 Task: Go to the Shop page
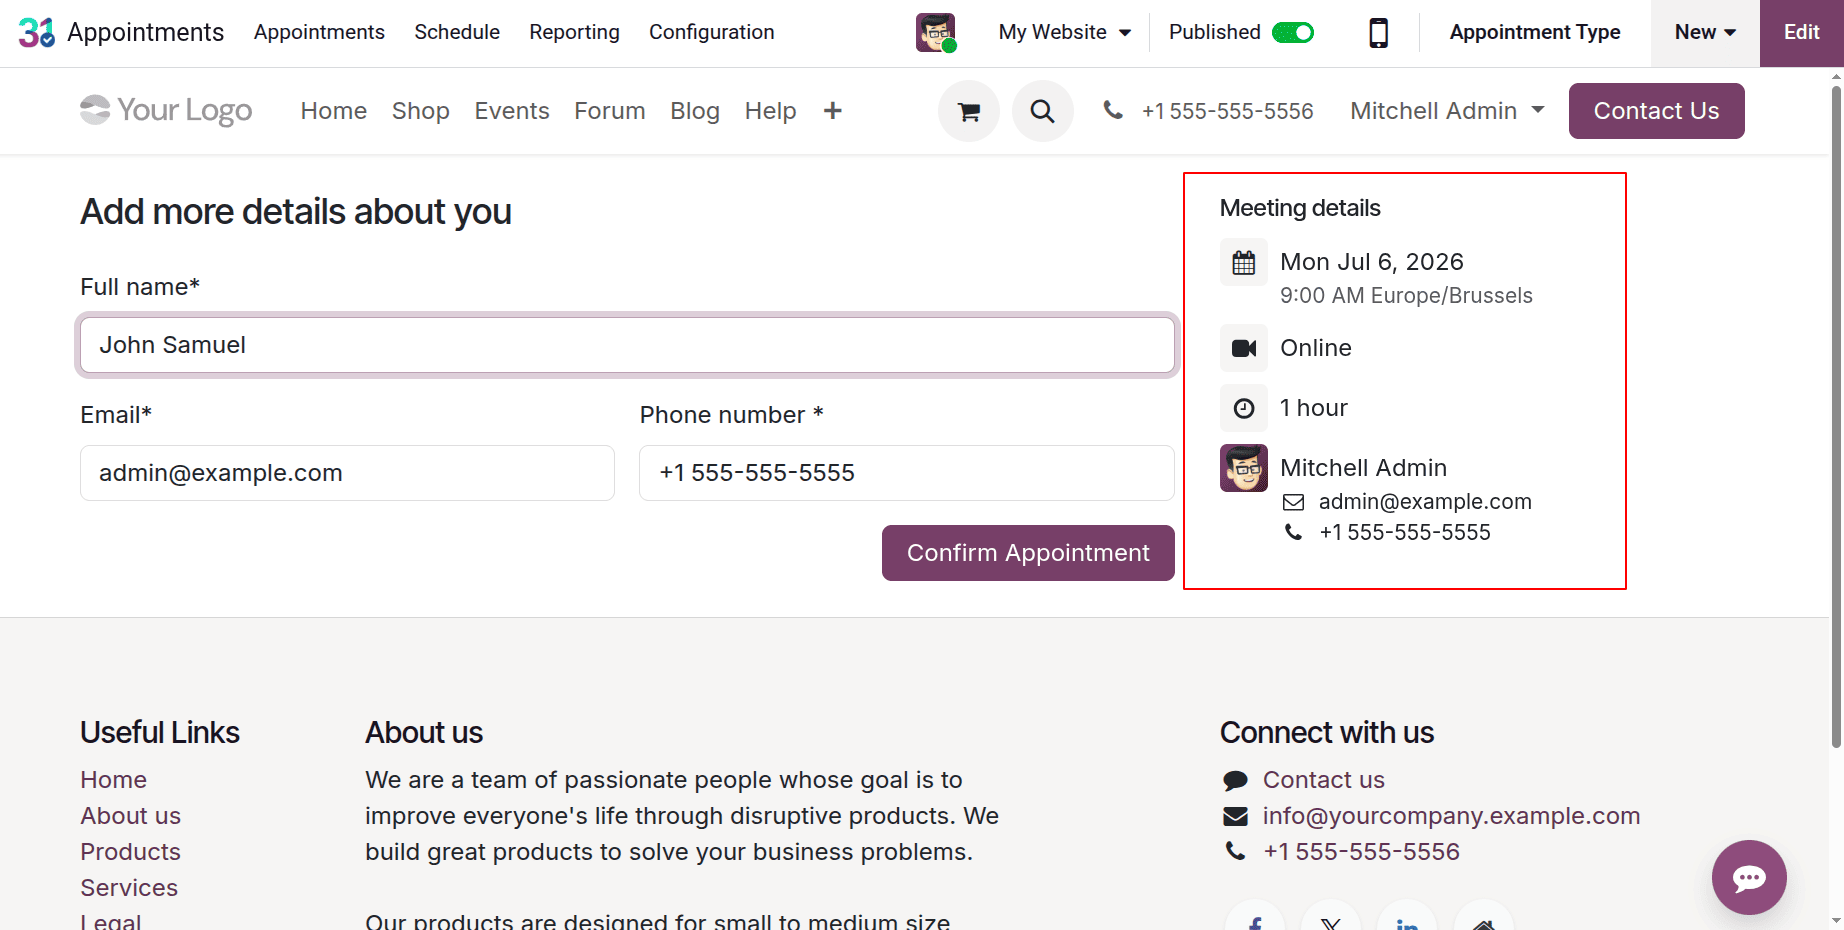click(x=420, y=111)
